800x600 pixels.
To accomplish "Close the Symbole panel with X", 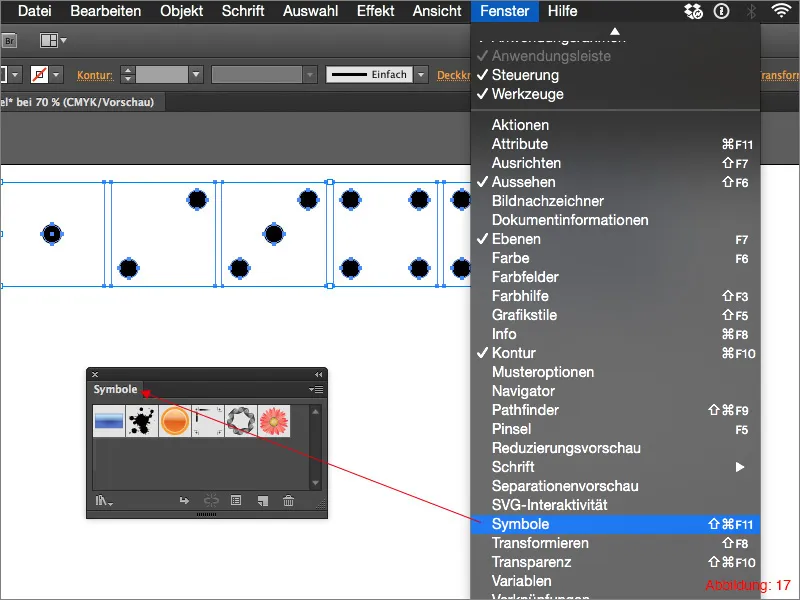I will point(95,374).
